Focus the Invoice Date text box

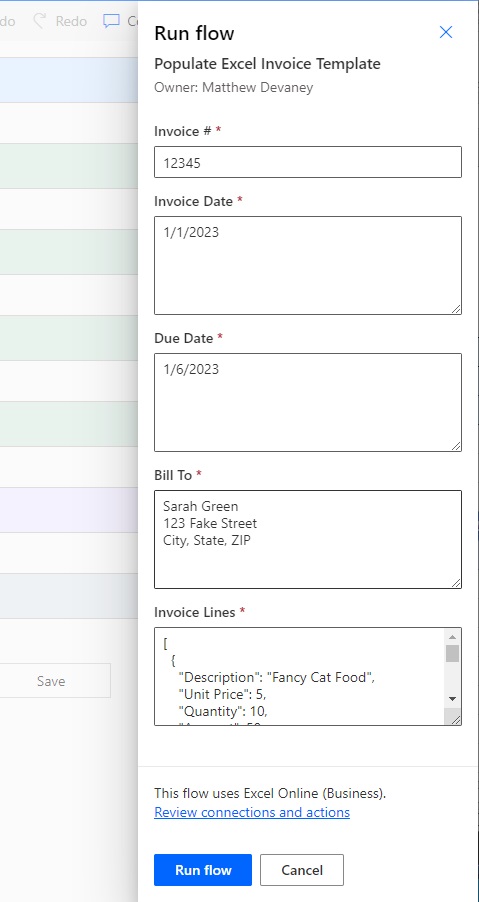308,265
